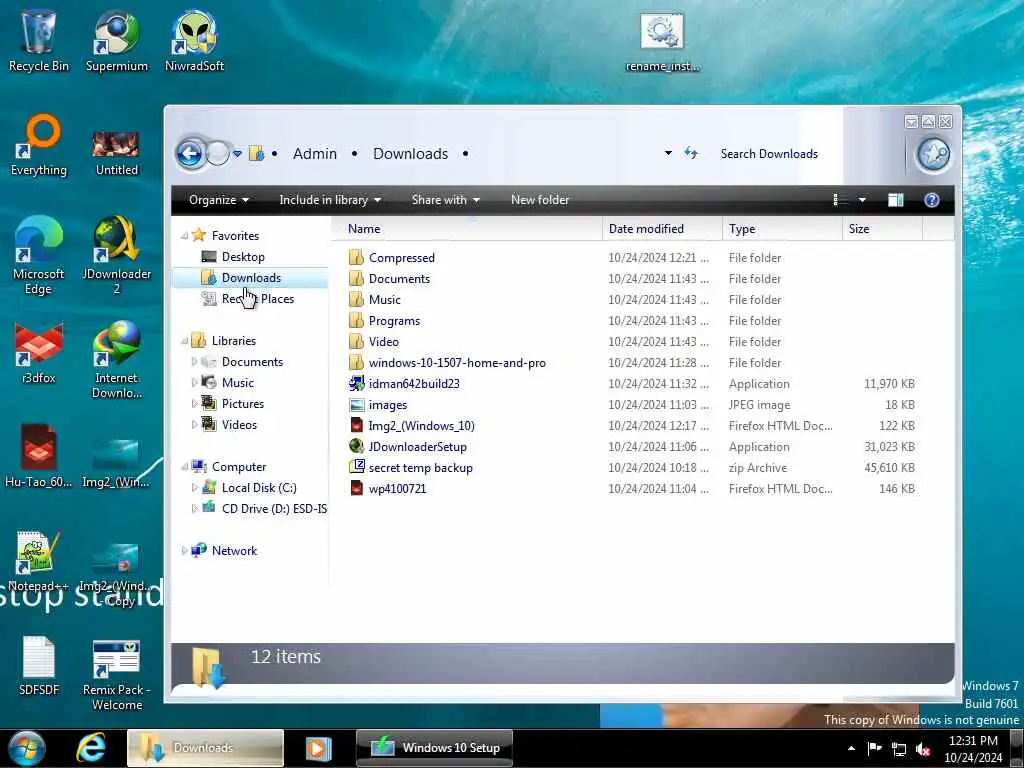Select Desktop under Favorites
Screen dimensions: 1024x768
(x=243, y=257)
